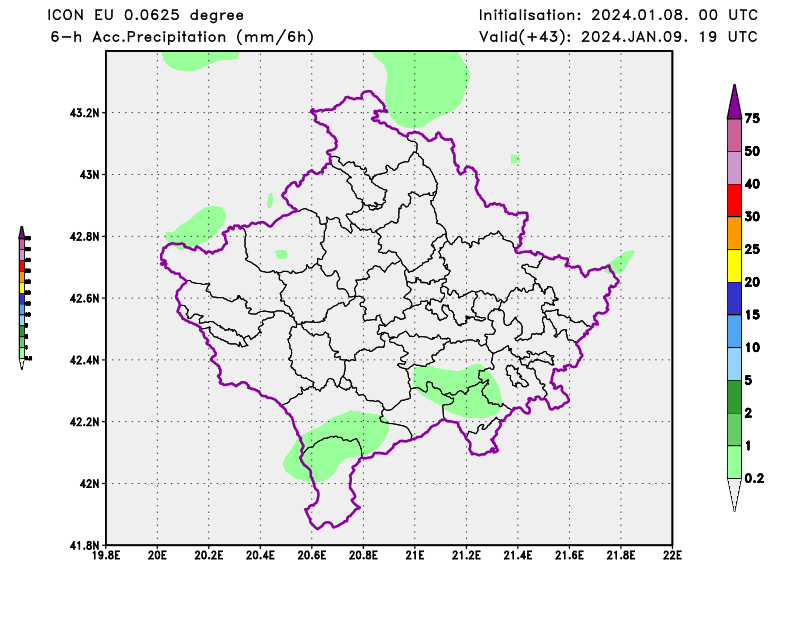Viewport: 800px width, 618px height.
Task: Click the 20.4E longitude axis label
Action: pos(260,555)
